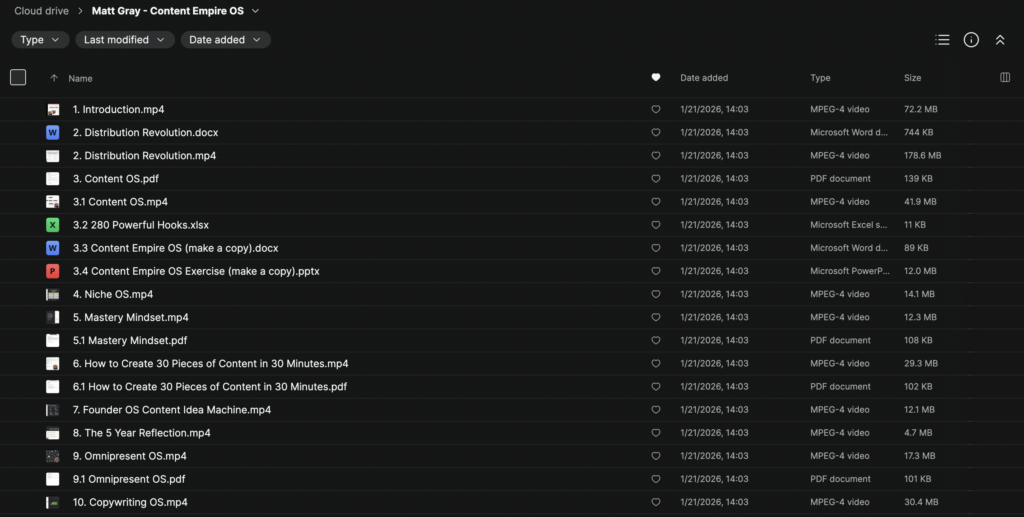1024x517 pixels.
Task: Open the info panel icon
Action: point(971,40)
